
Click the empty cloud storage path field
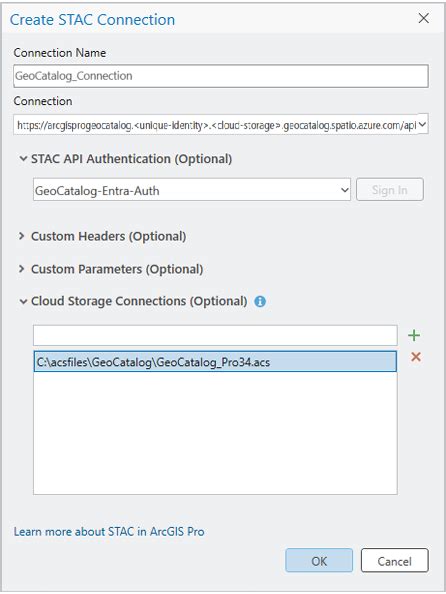pyautogui.click(x=215, y=335)
